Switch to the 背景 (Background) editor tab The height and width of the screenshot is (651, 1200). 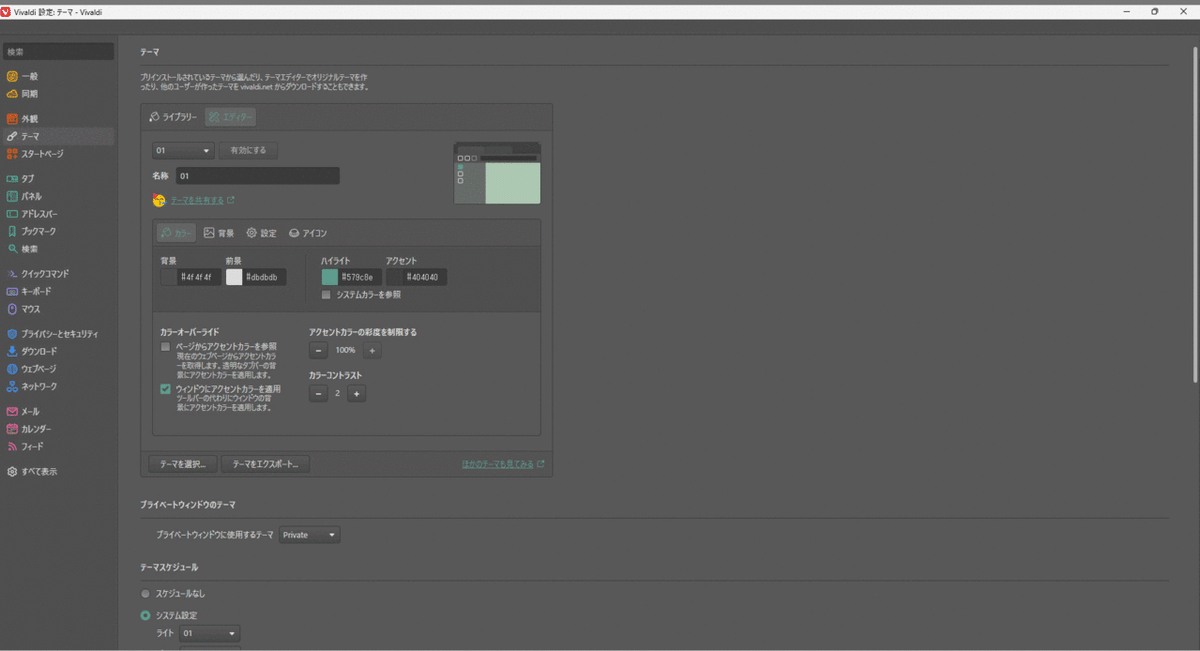[219, 233]
